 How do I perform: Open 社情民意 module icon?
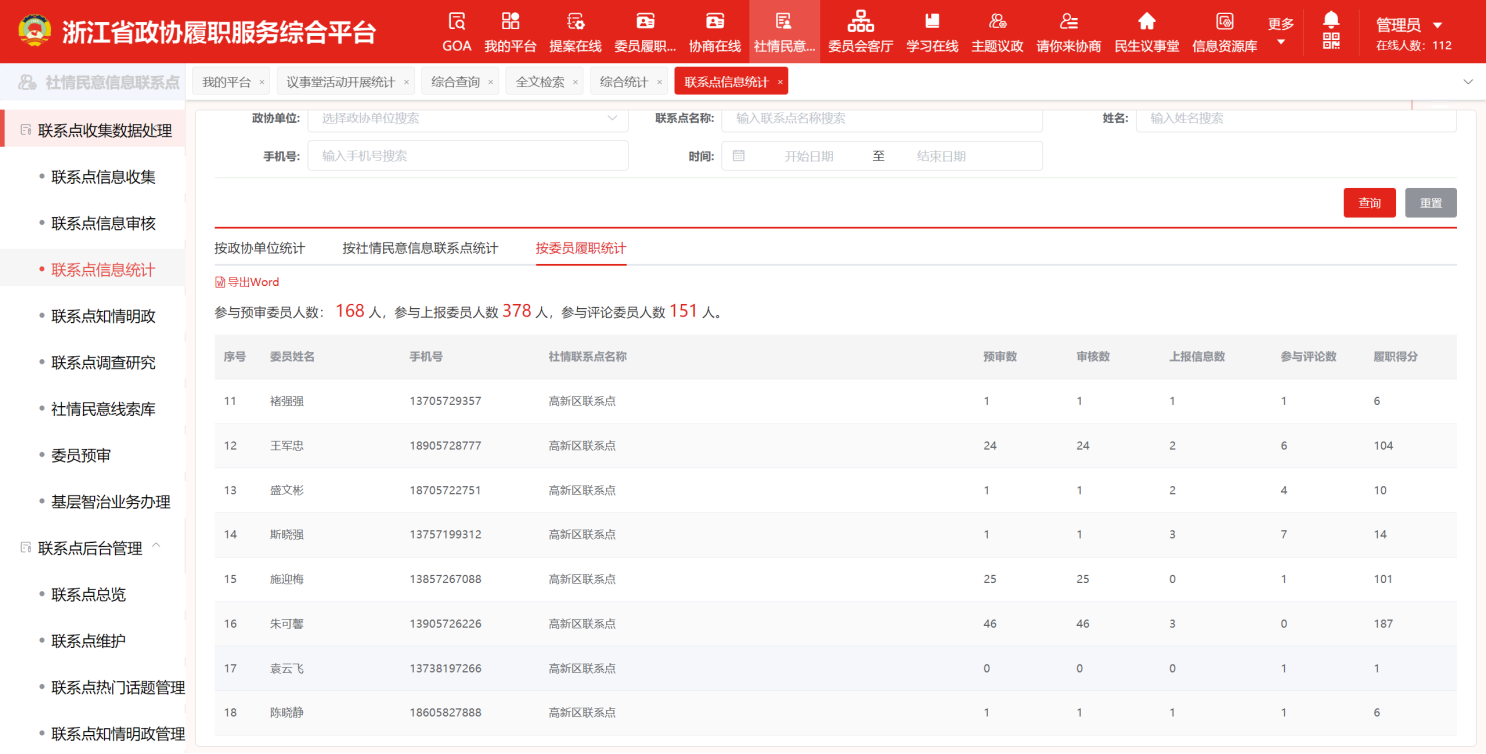point(784,21)
